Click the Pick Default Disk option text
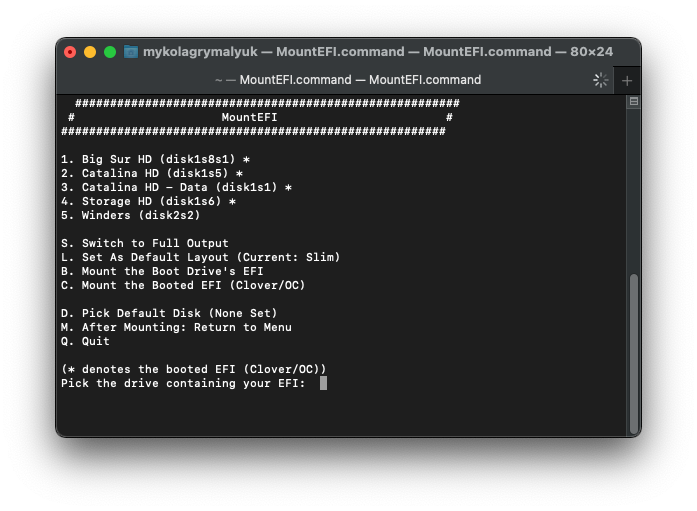This screenshot has height=511, width=697. pos(169,313)
